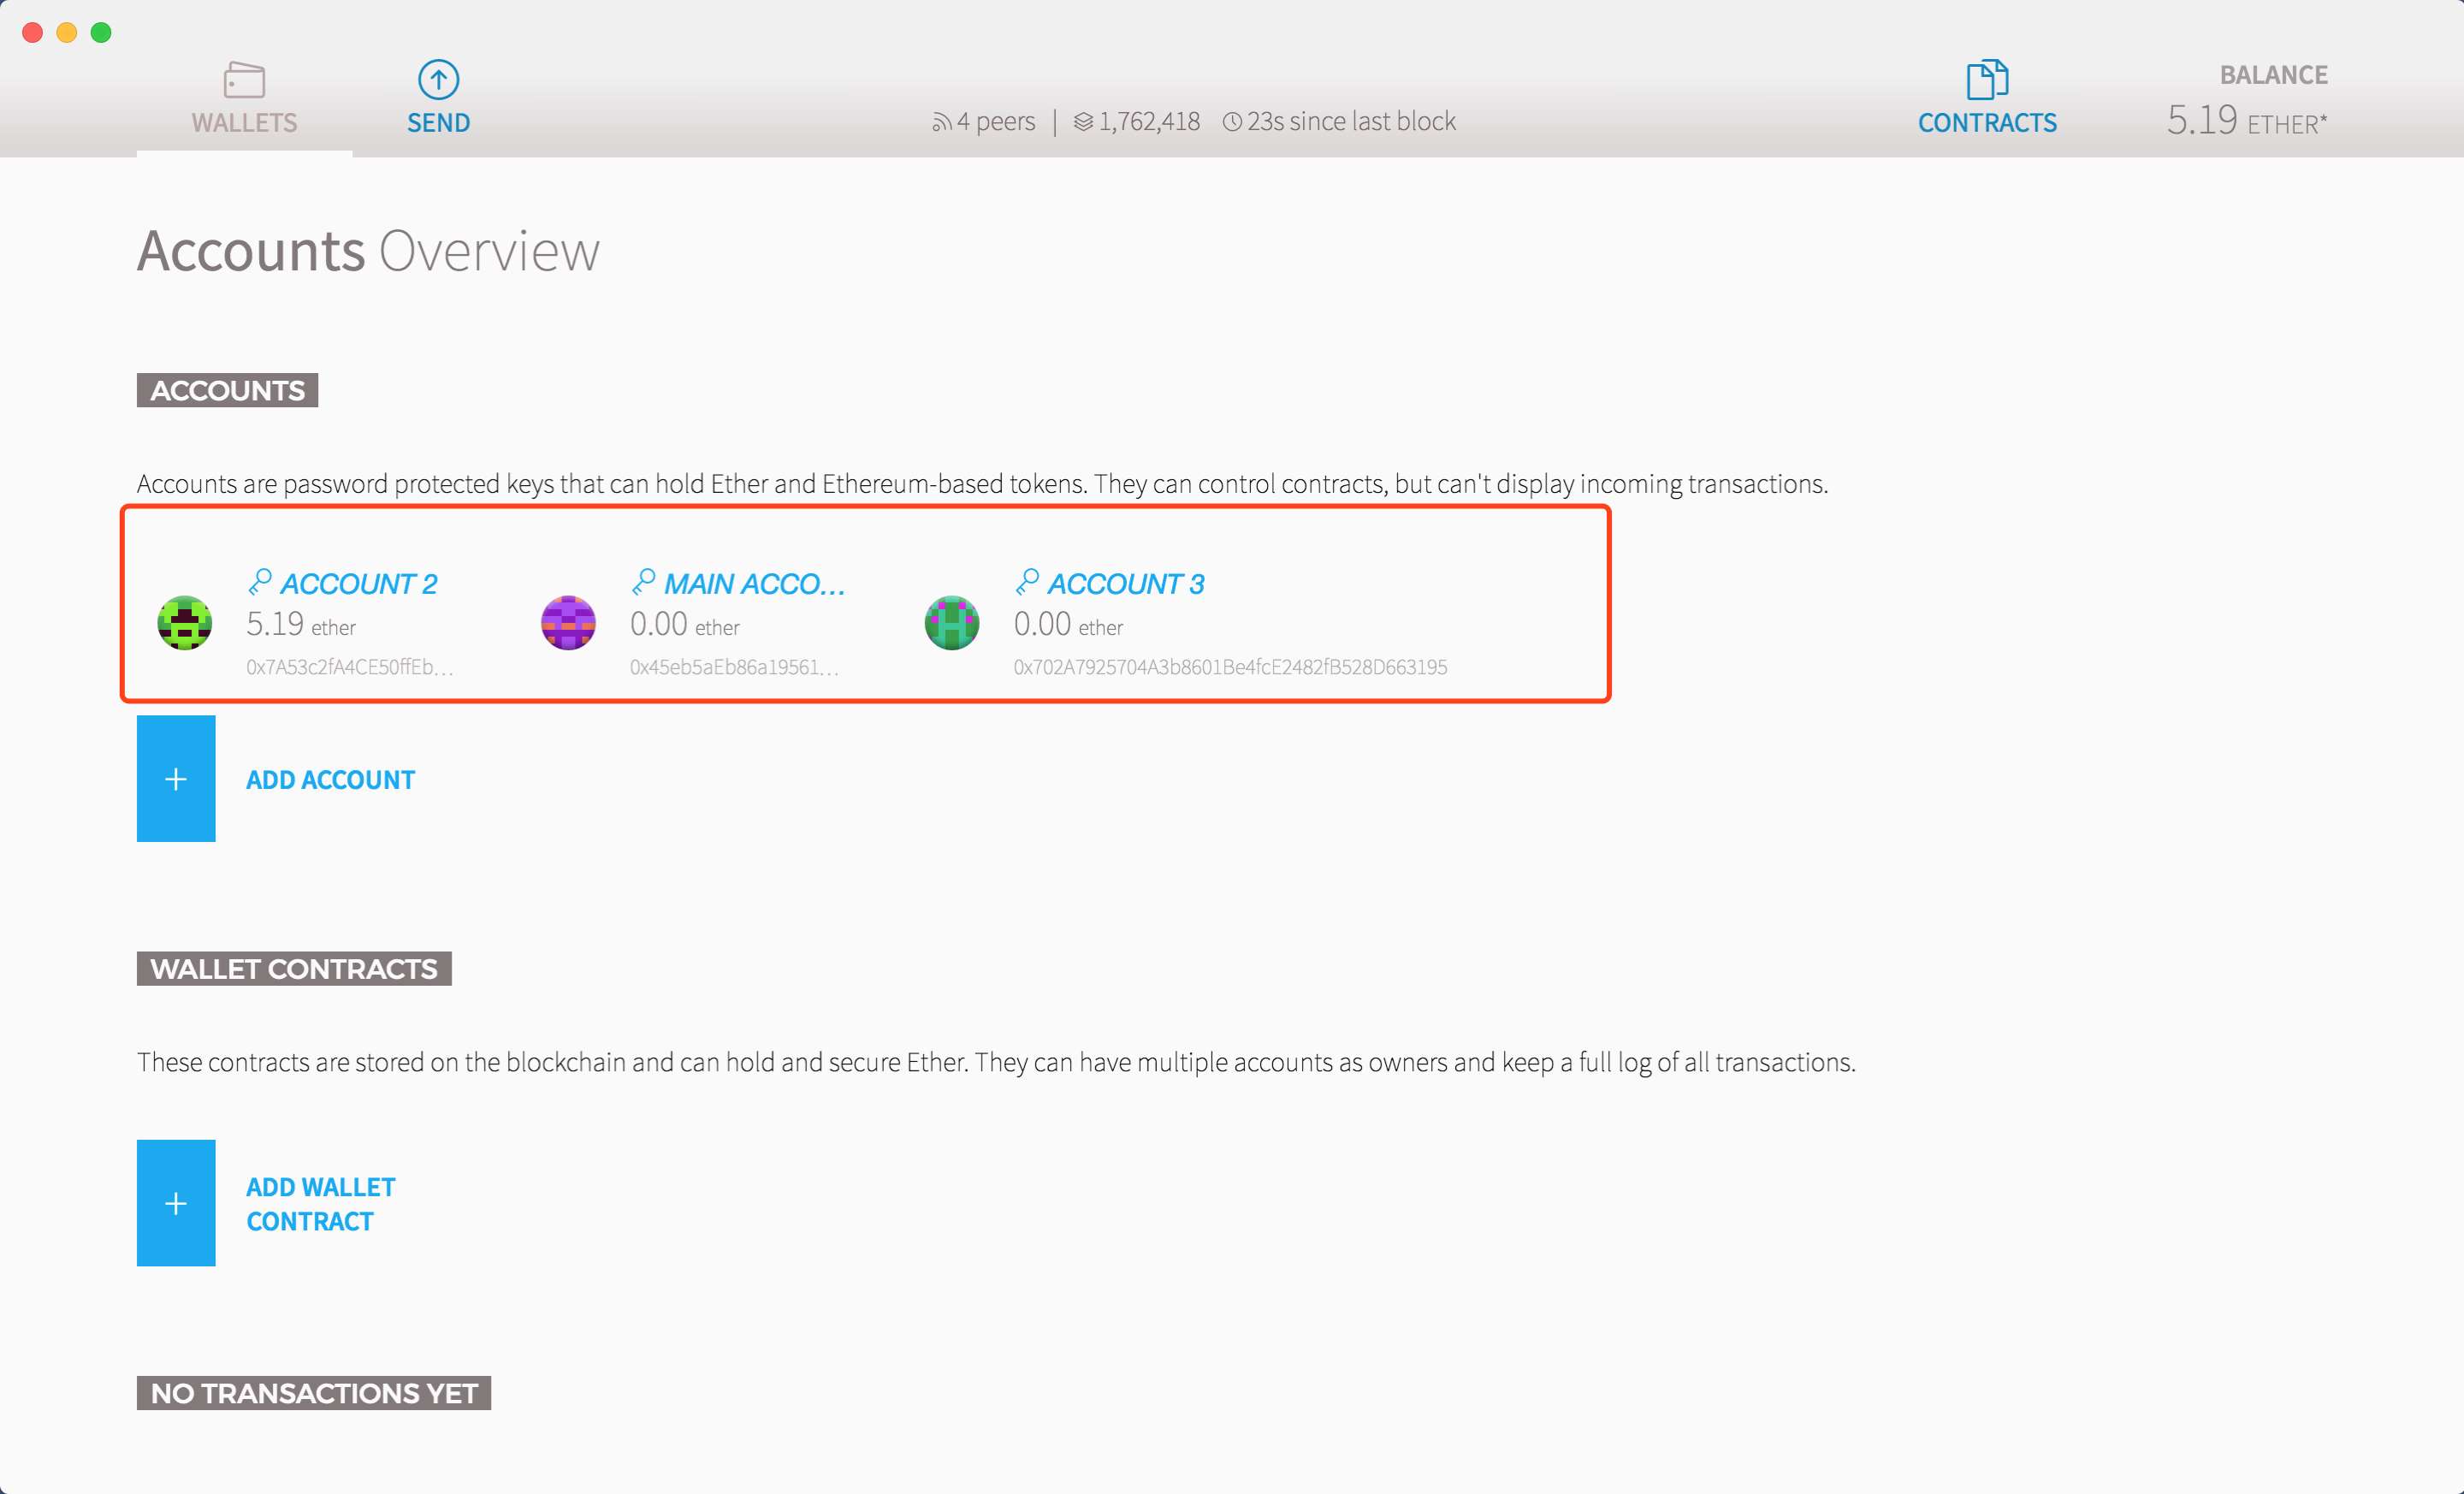2464x1494 pixels.
Task: Click the 23s since last block text
Action: tap(1351, 122)
